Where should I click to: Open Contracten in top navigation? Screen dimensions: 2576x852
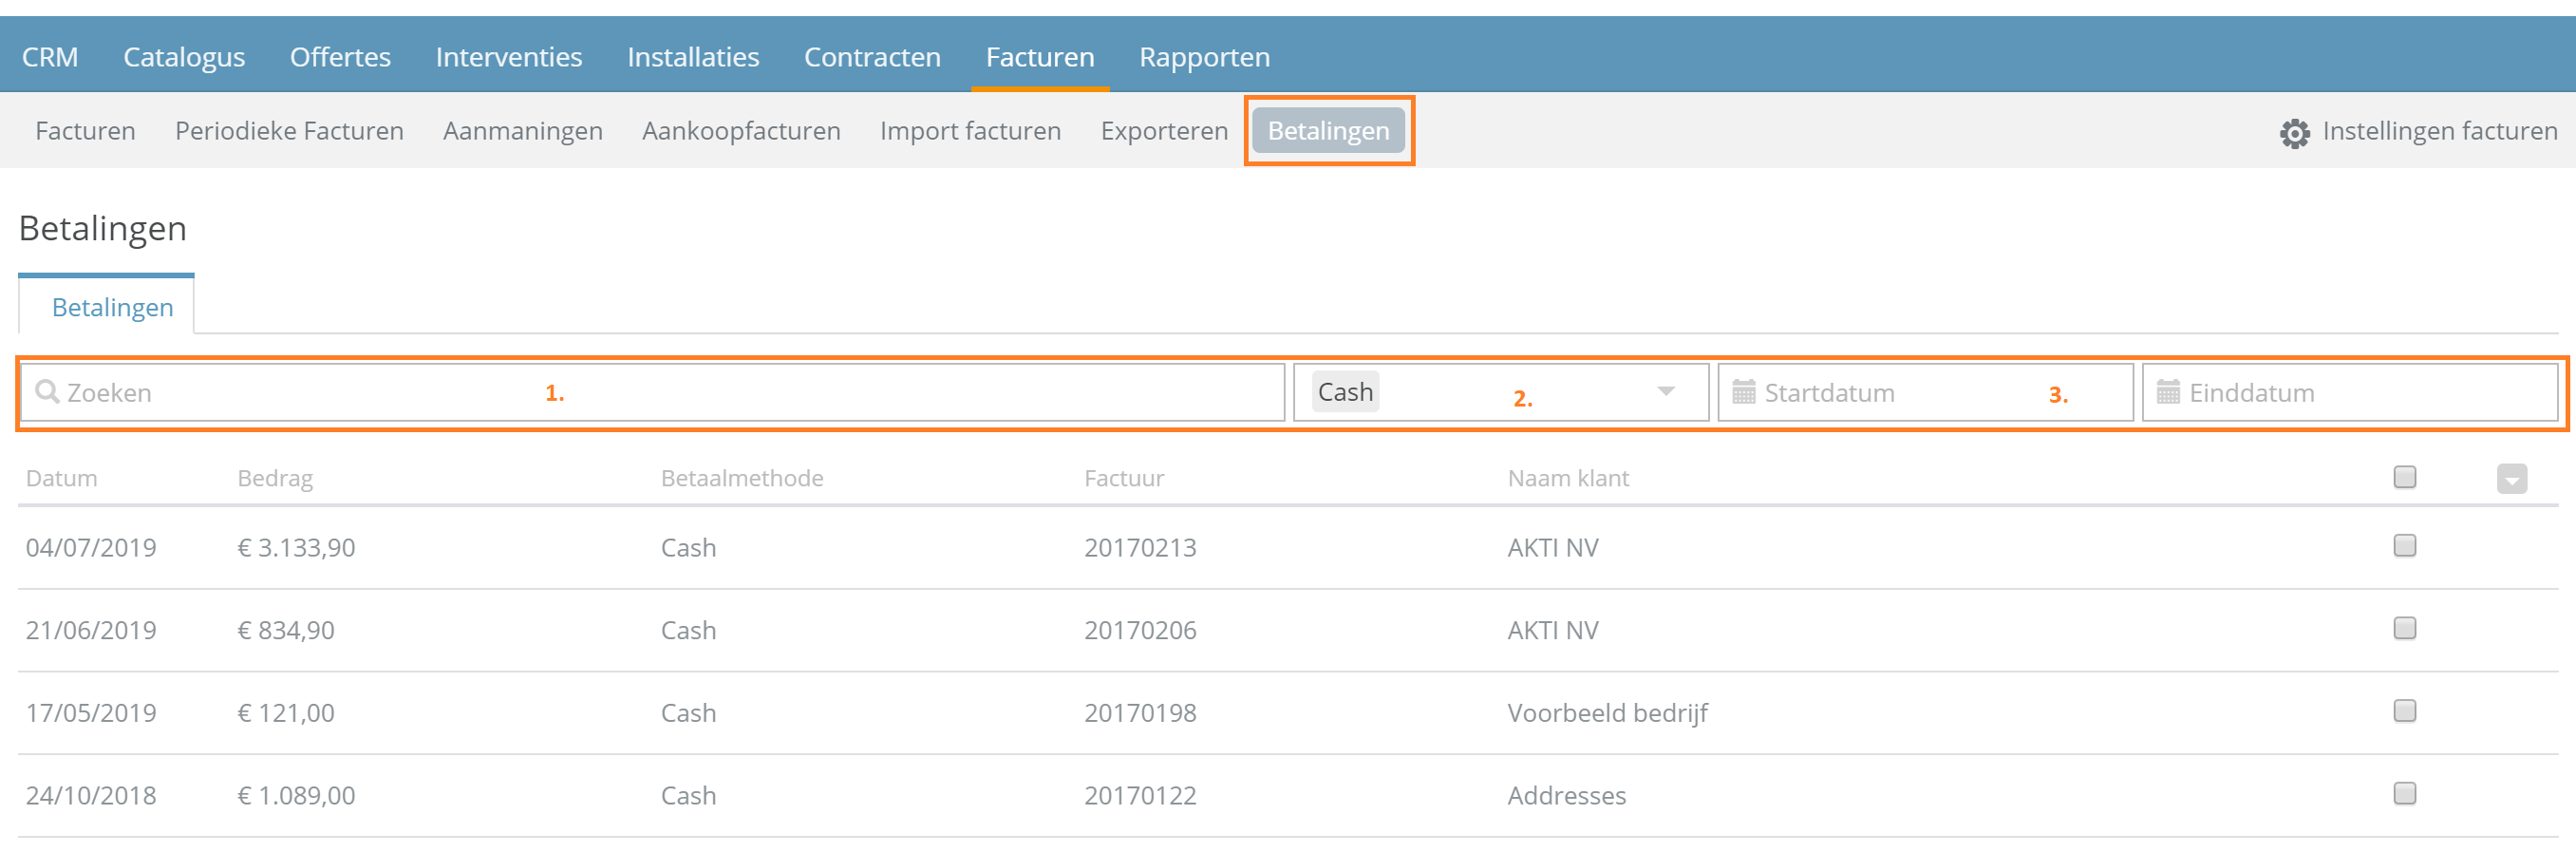[872, 57]
